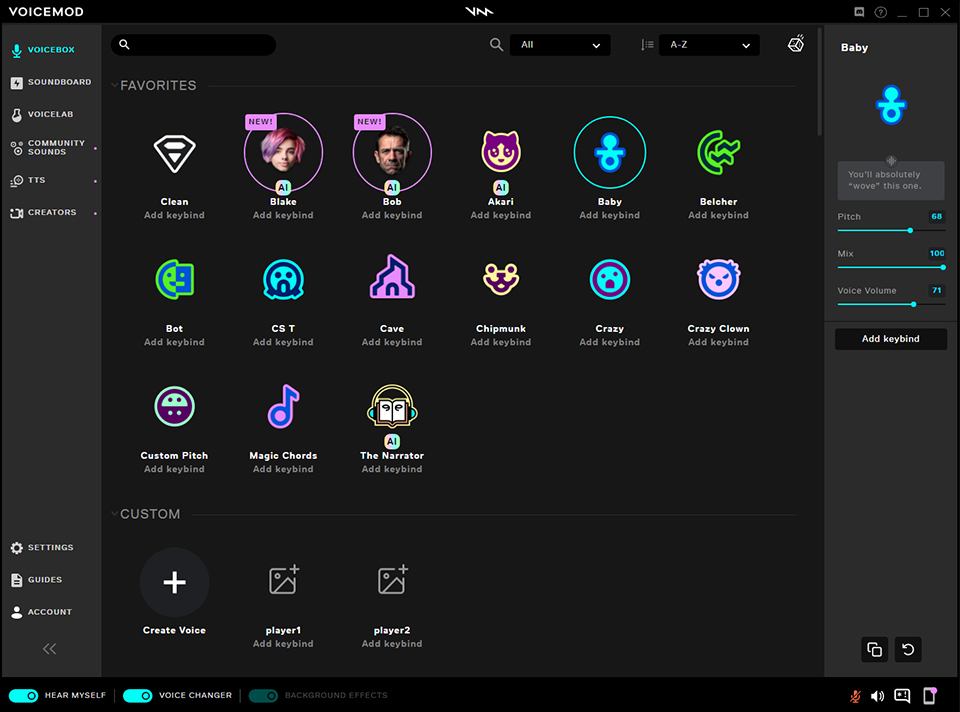
Task: Open the Soundboard section
Action: [x=51, y=82]
